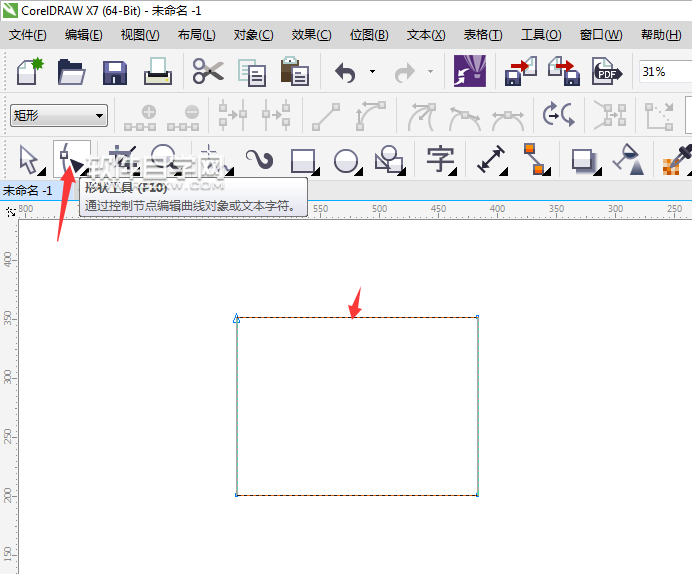
Task: Select the Color Eyedropper tool
Action: pos(677,160)
